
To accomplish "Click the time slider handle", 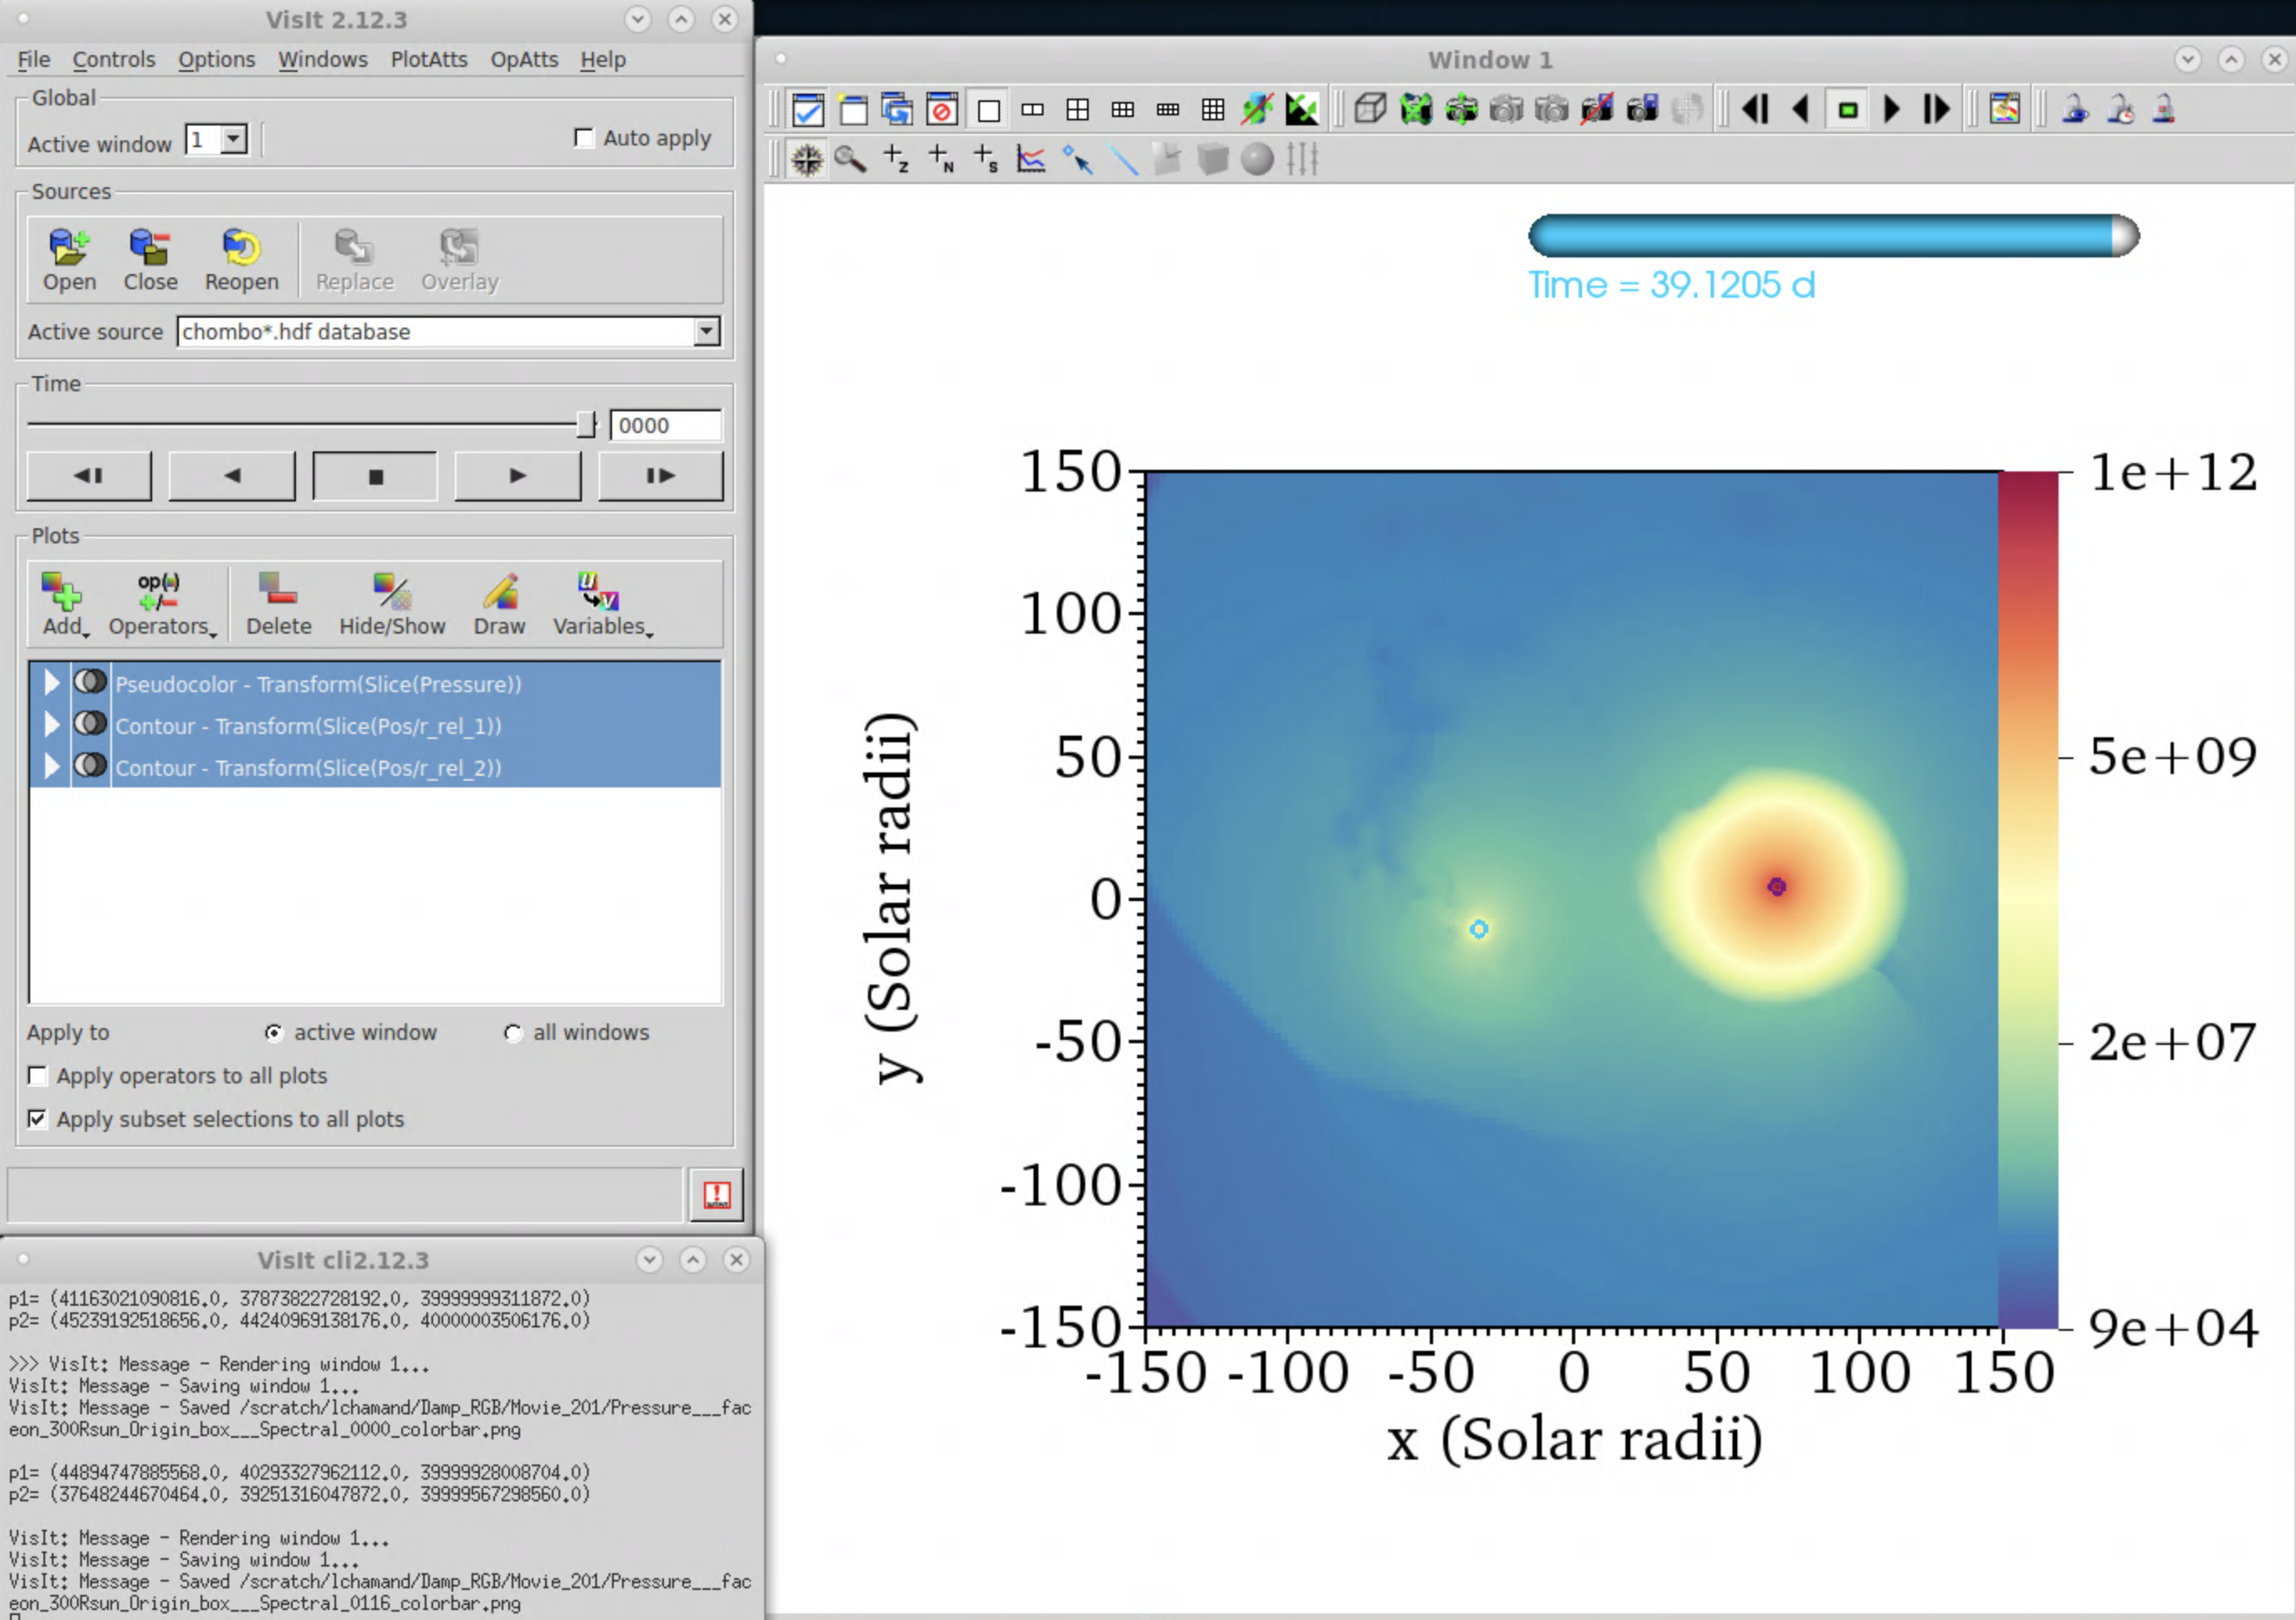I will click(586, 424).
